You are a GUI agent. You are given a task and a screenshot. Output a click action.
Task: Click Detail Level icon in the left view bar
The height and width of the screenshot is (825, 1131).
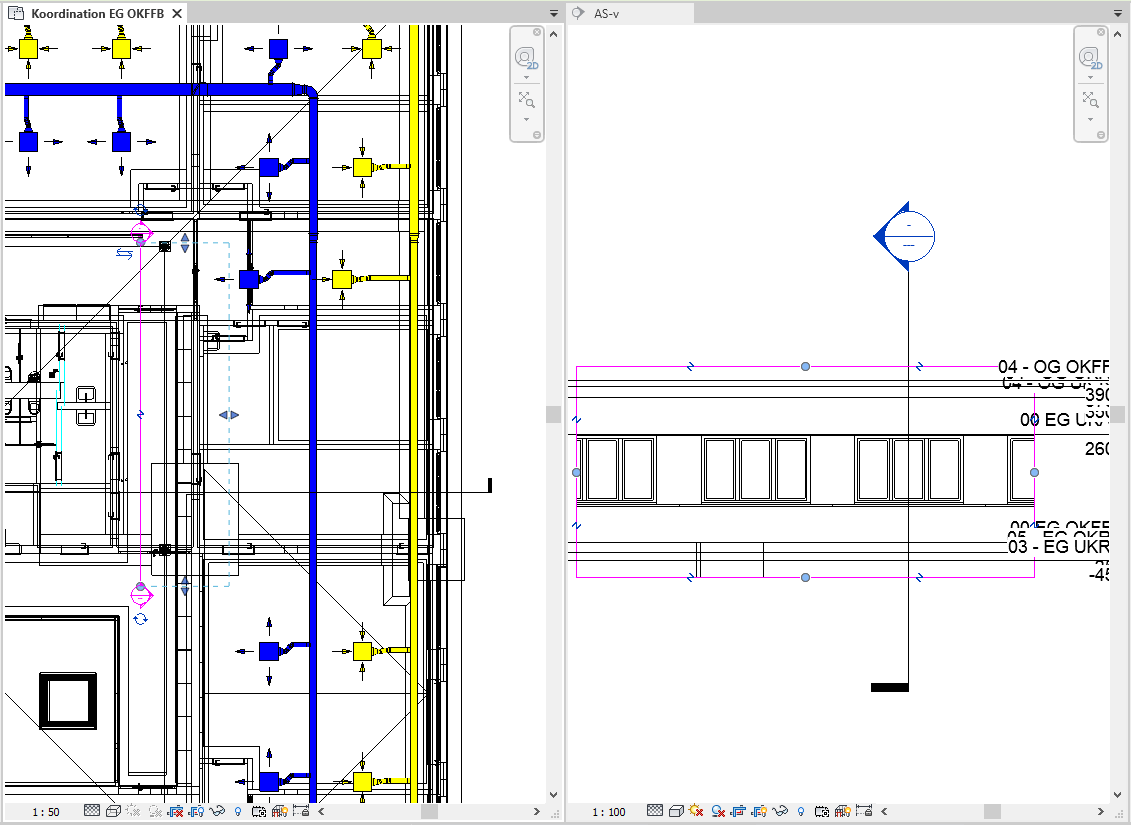tap(92, 812)
